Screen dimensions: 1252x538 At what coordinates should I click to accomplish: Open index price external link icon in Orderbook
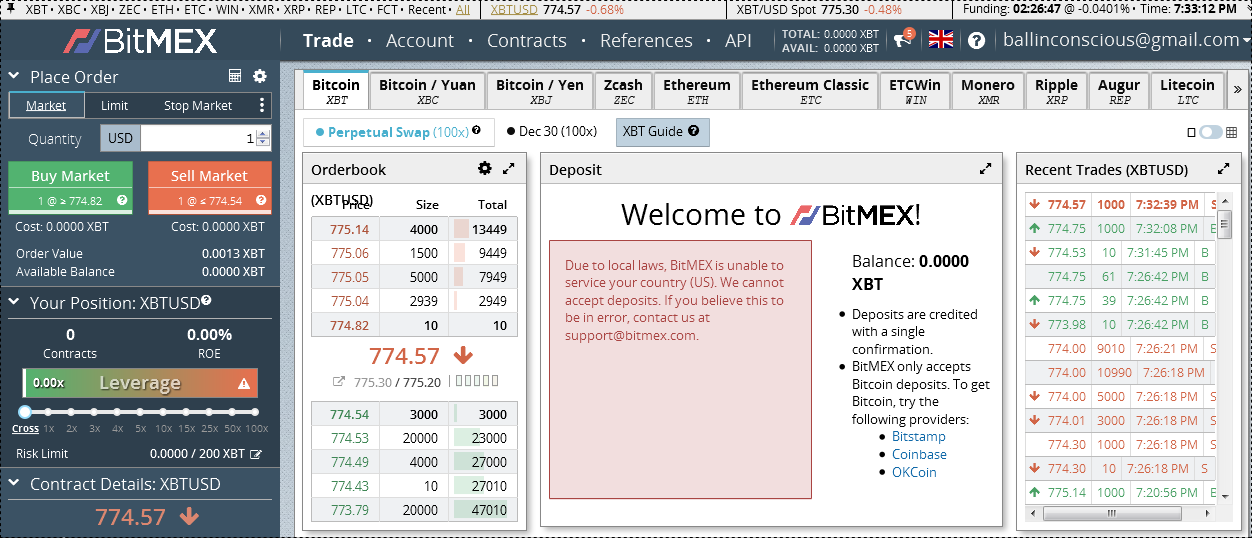click(339, 381)
